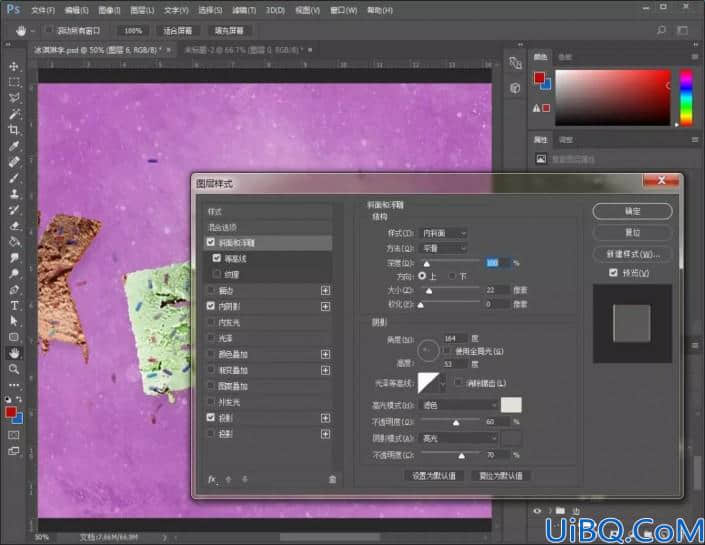Image resolution: width=705 pixels, height=545 pixels.
Task: Select the Dodge tool
Action: (14, 273)
